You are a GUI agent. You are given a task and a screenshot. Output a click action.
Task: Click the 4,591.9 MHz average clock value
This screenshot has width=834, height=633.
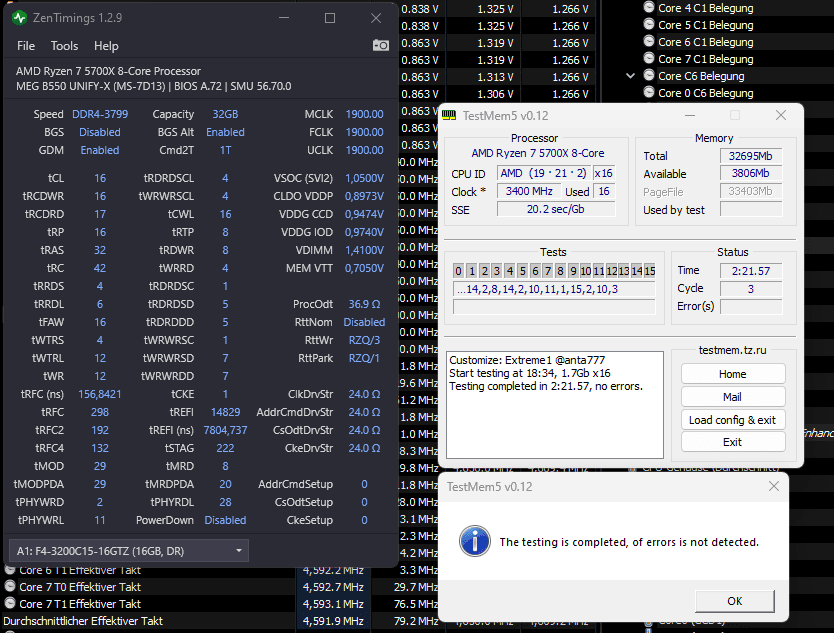point(333,621)
